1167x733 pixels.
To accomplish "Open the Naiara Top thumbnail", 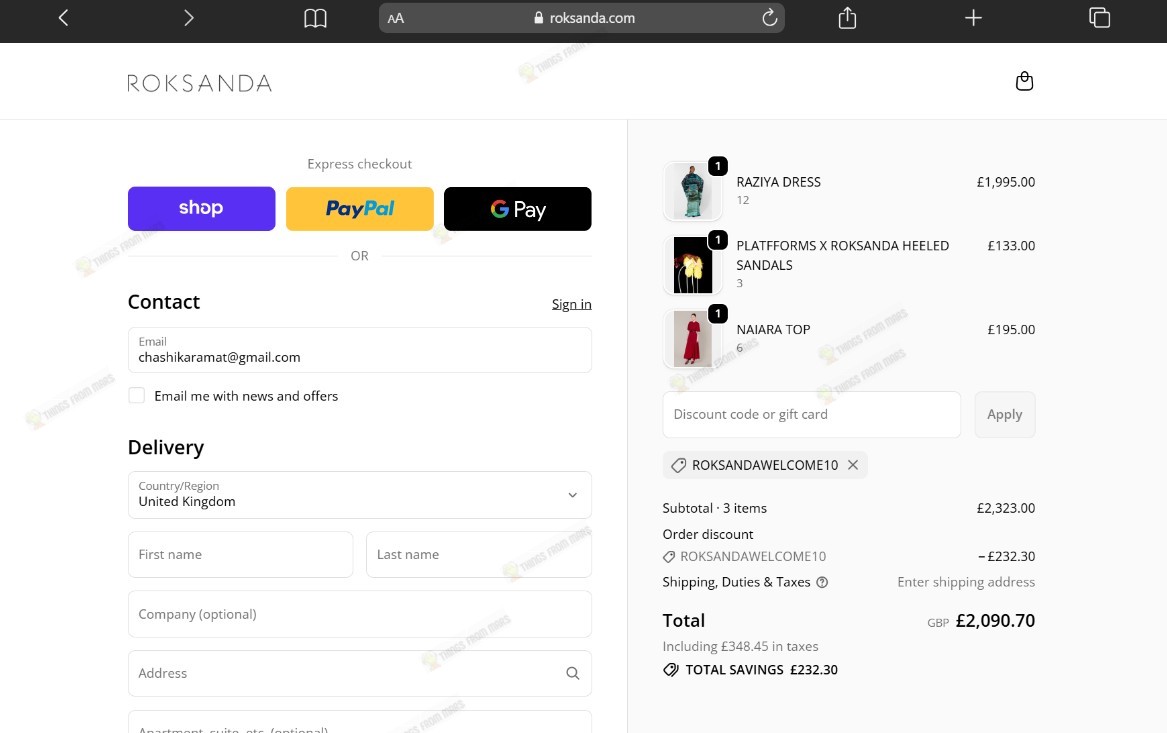I will tap(693, 339).
